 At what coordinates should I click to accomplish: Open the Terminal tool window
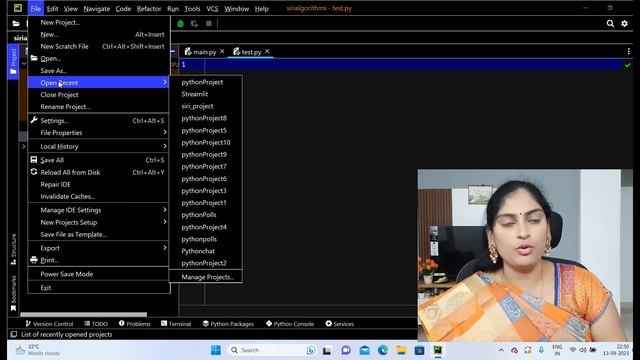point(176,324)
